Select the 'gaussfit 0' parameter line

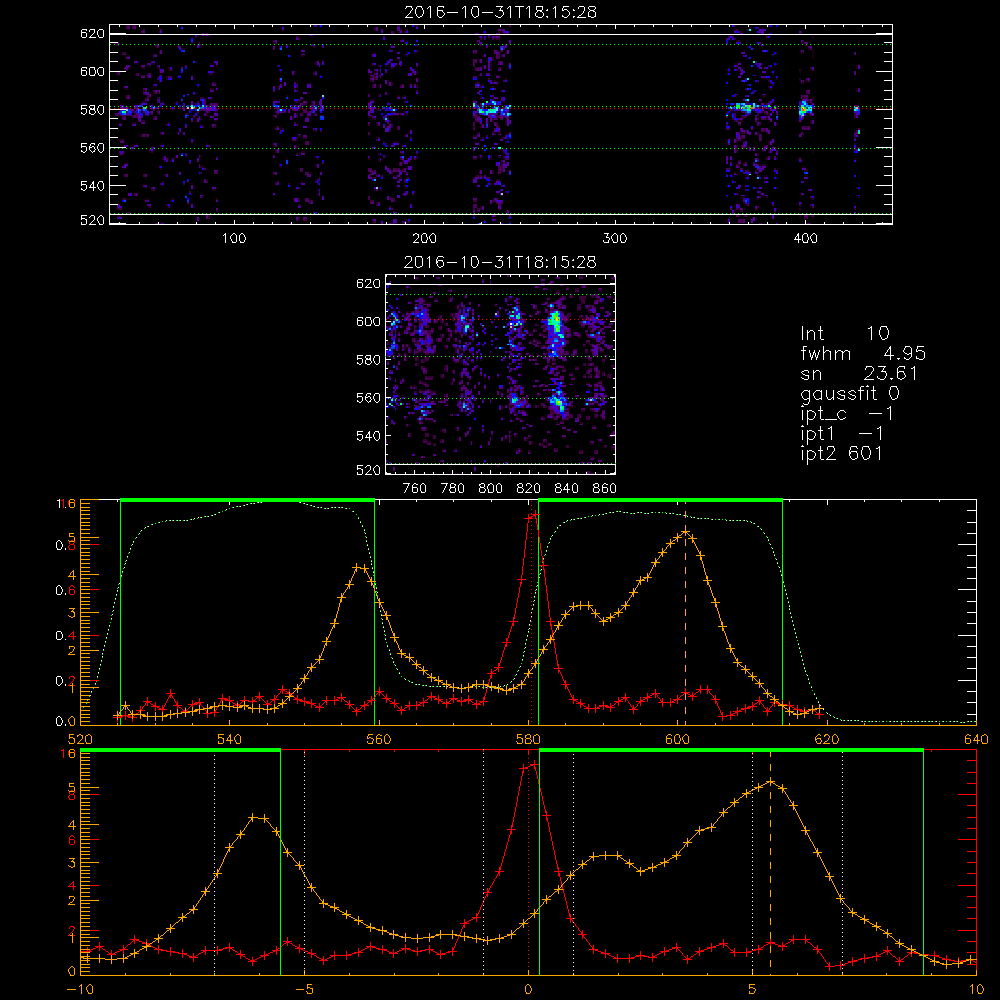850,393
